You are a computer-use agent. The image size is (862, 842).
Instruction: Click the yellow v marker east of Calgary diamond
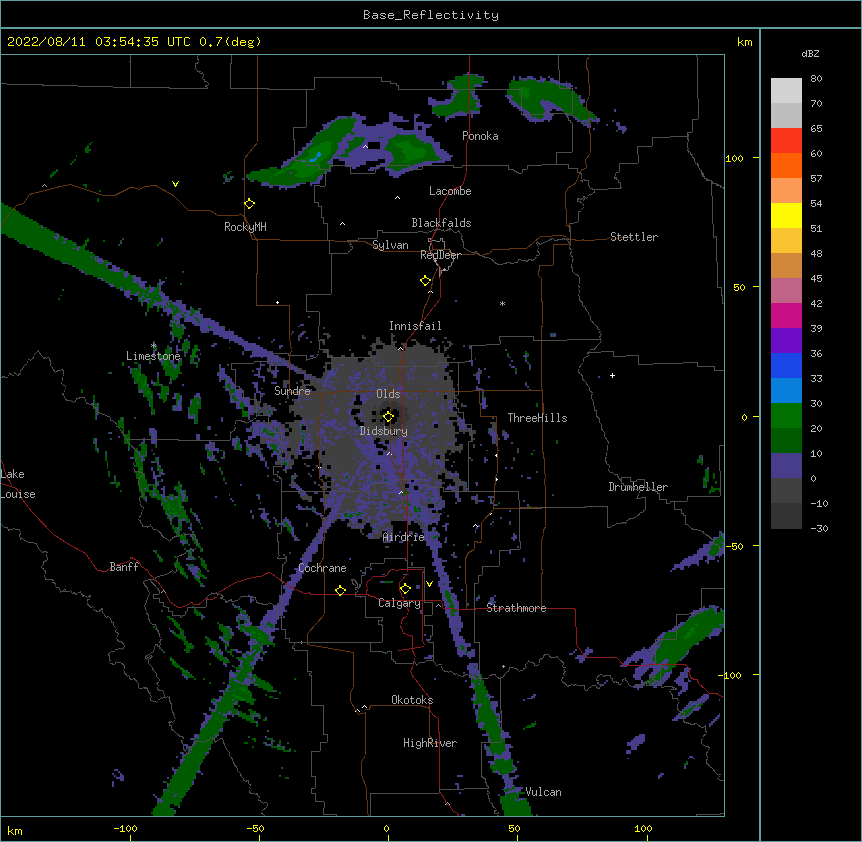429,584
